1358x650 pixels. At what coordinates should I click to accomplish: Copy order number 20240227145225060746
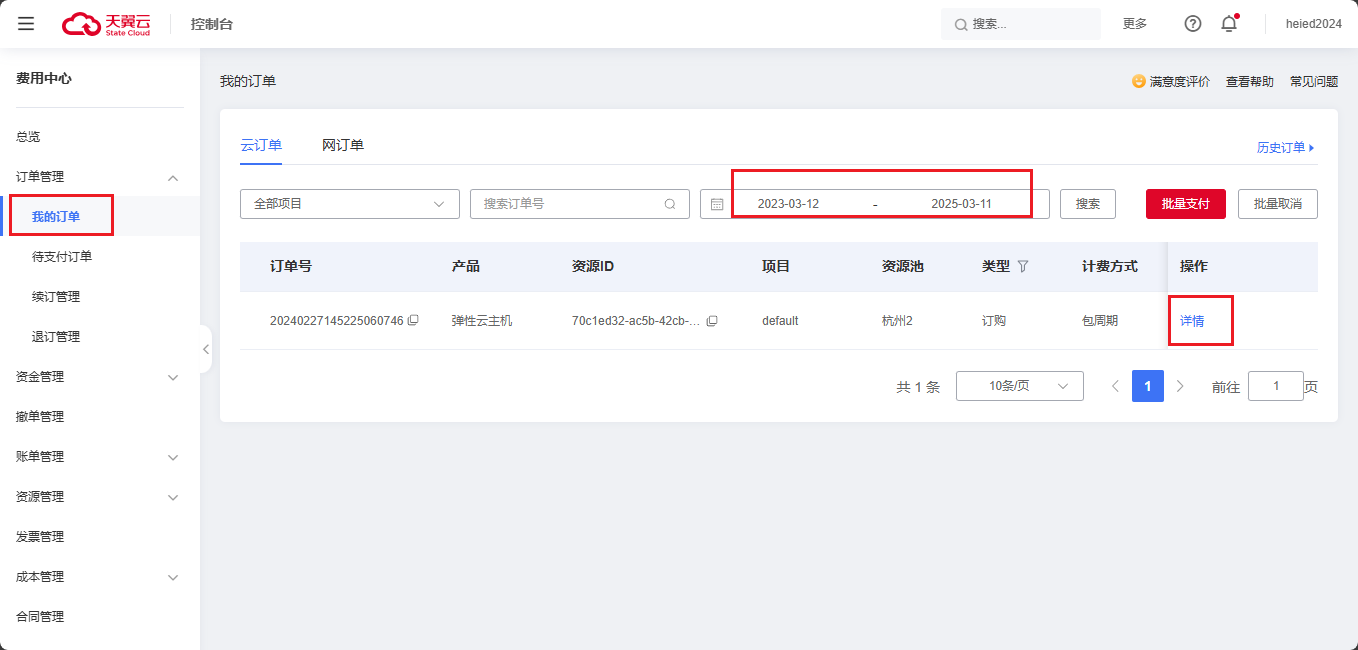click(413, 321)
